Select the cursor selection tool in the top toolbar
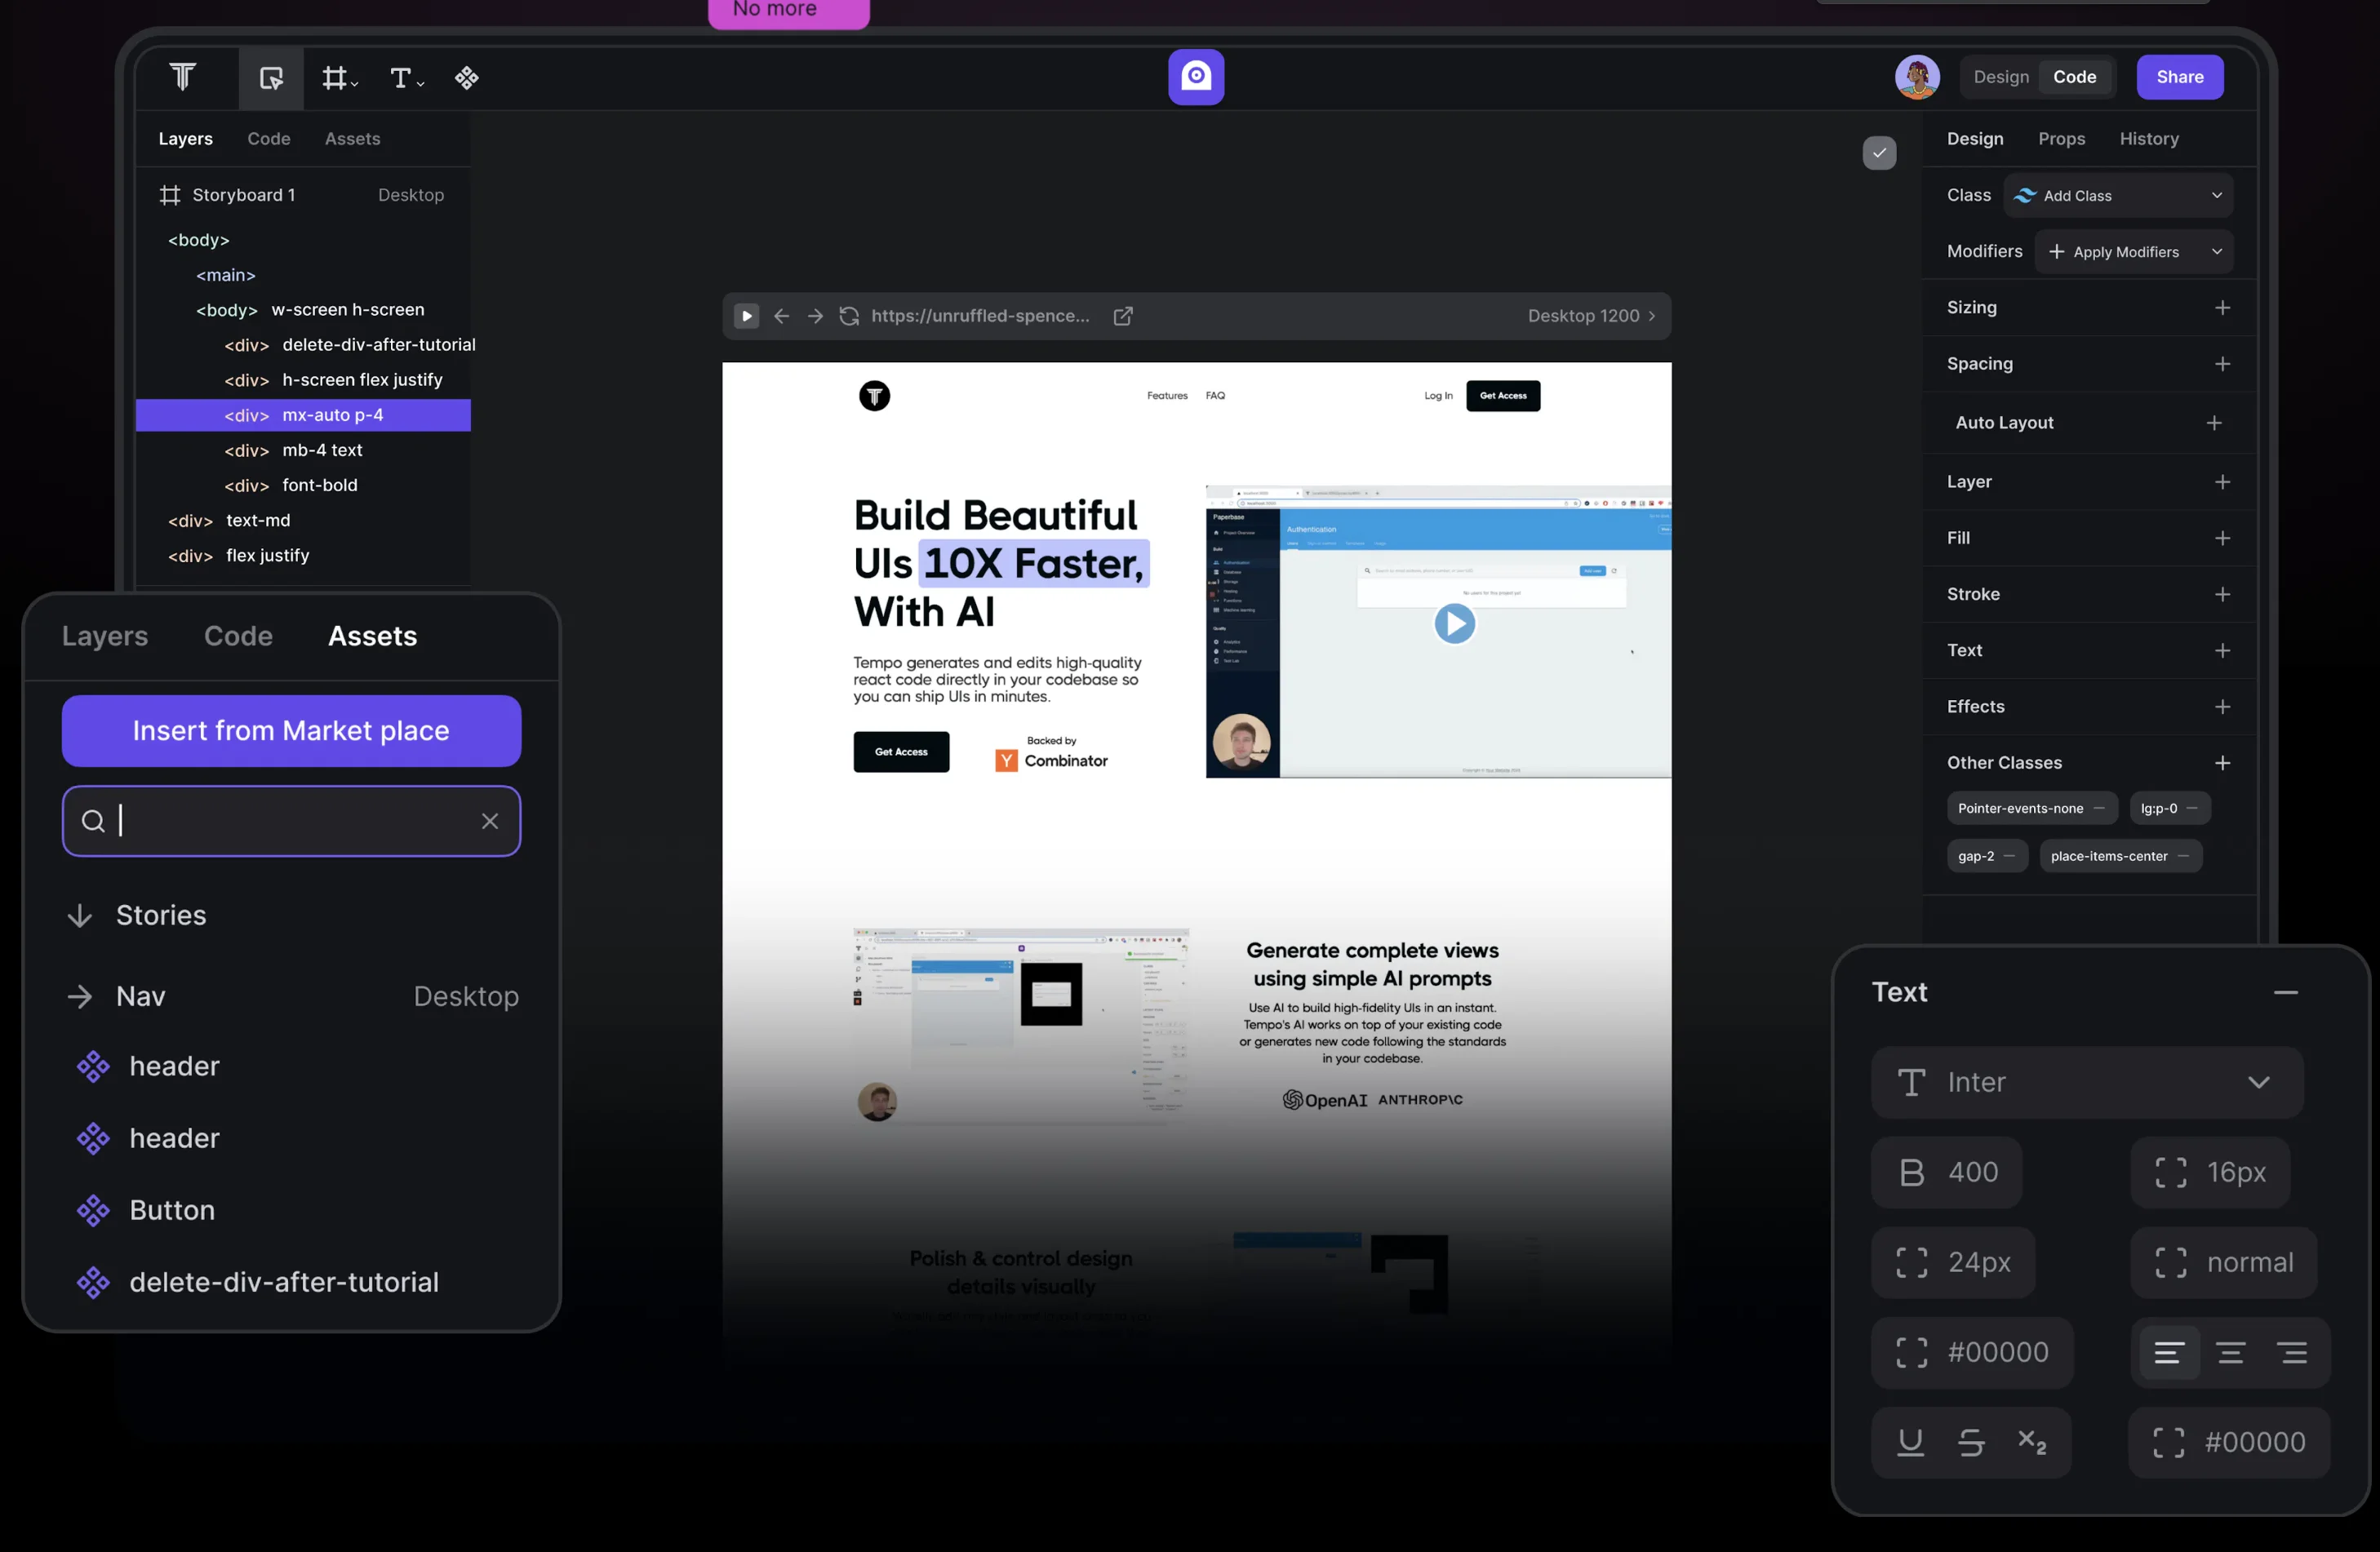Screen dimensions: 2380x1552 (270, 77)
